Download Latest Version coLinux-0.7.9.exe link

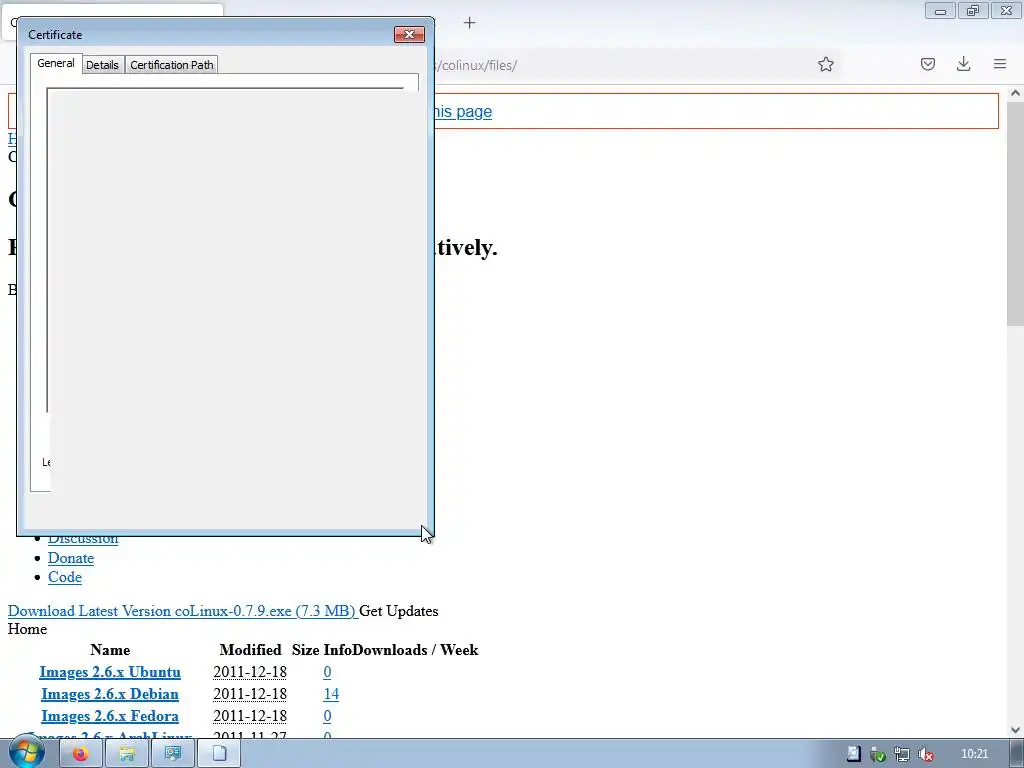(182, 611)
